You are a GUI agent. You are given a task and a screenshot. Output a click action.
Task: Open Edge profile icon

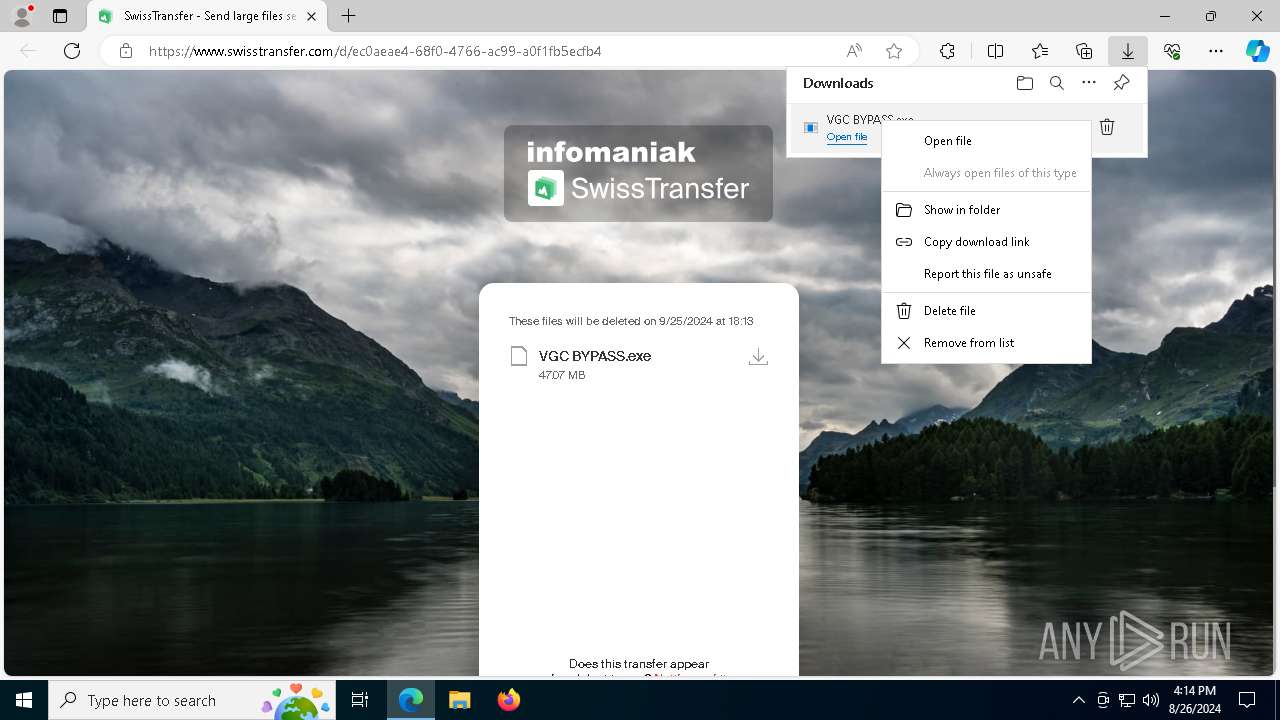click(x=22, y=16)
